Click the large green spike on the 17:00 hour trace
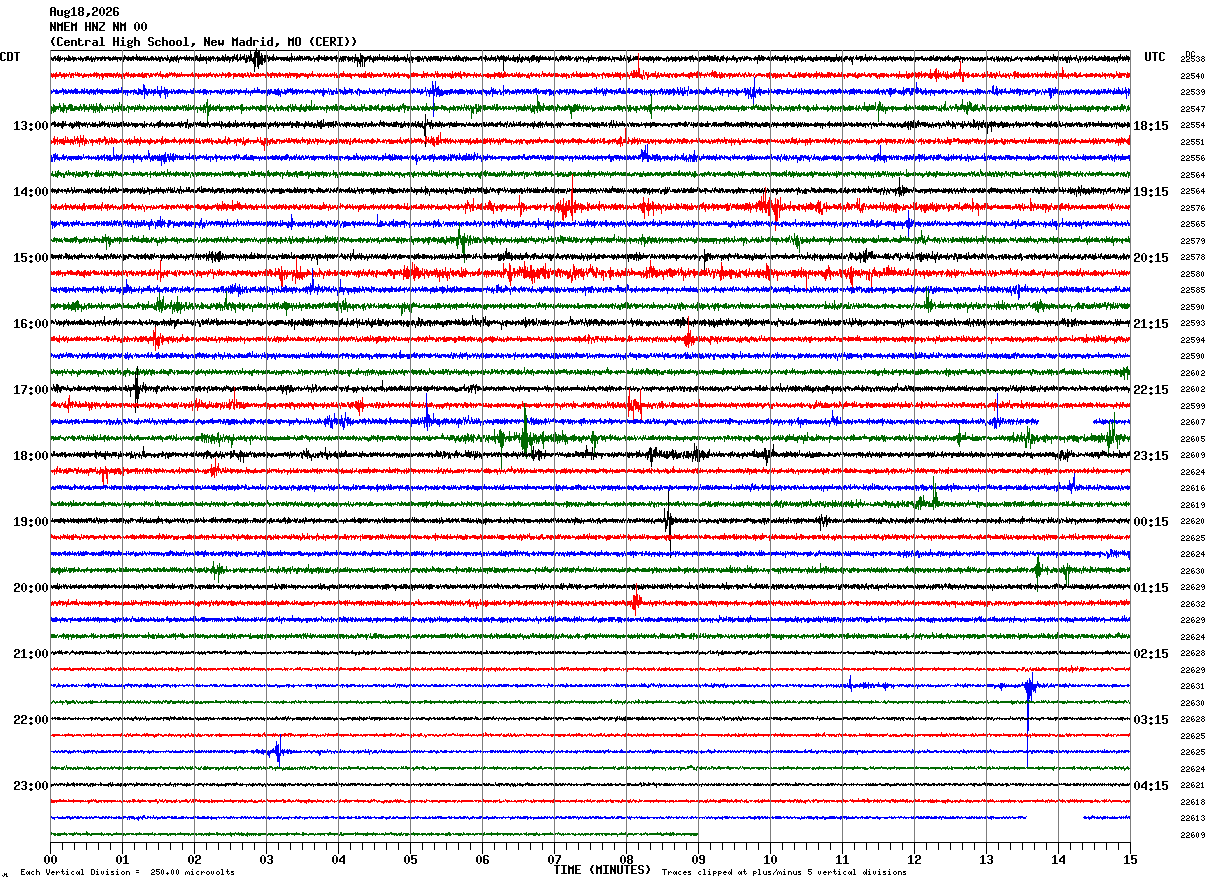This screenshot has width=1210, height=886. 525,432
